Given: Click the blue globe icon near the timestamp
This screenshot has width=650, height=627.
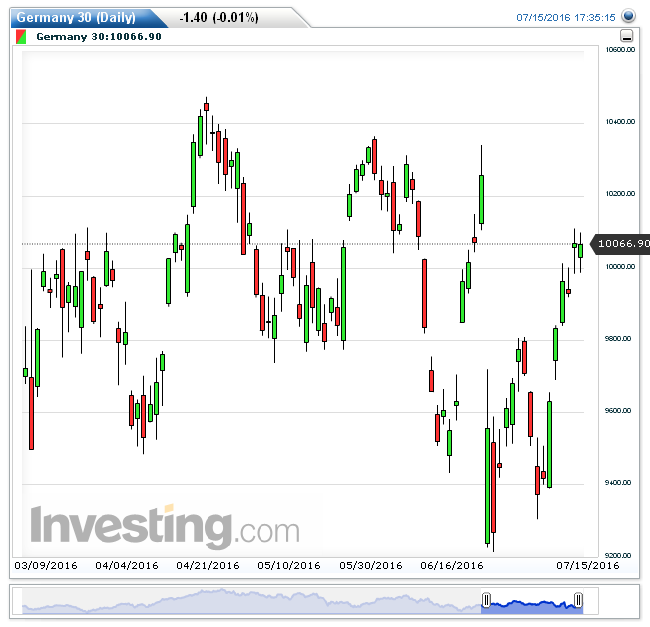Looking at the screenshot, I should tap(628, 16).
